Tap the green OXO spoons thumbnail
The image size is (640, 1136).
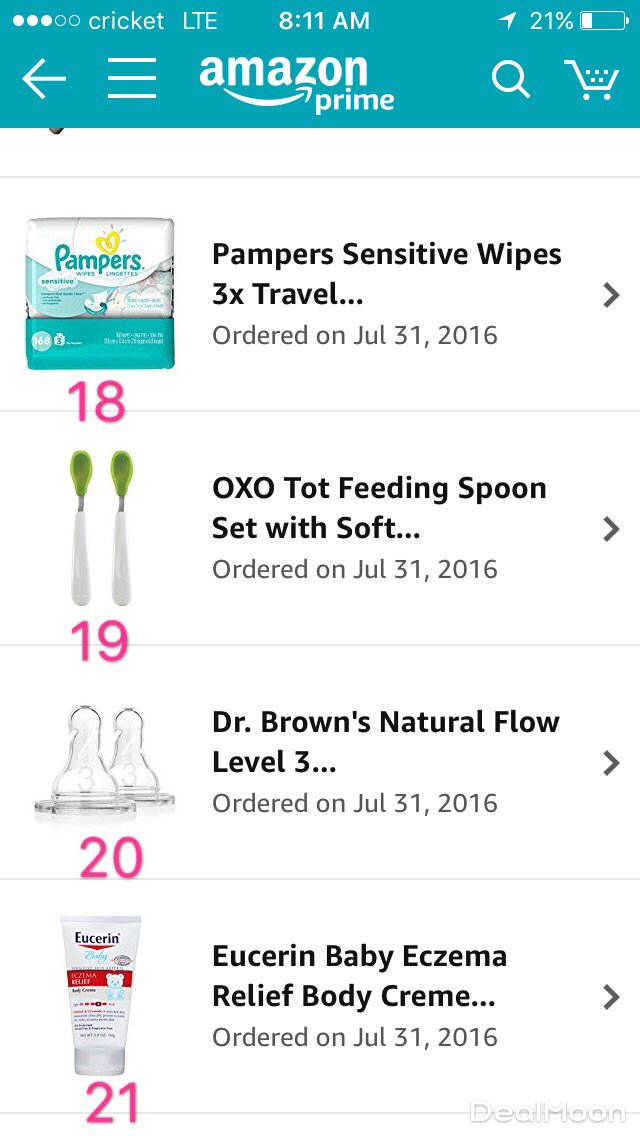click(101, 527)
